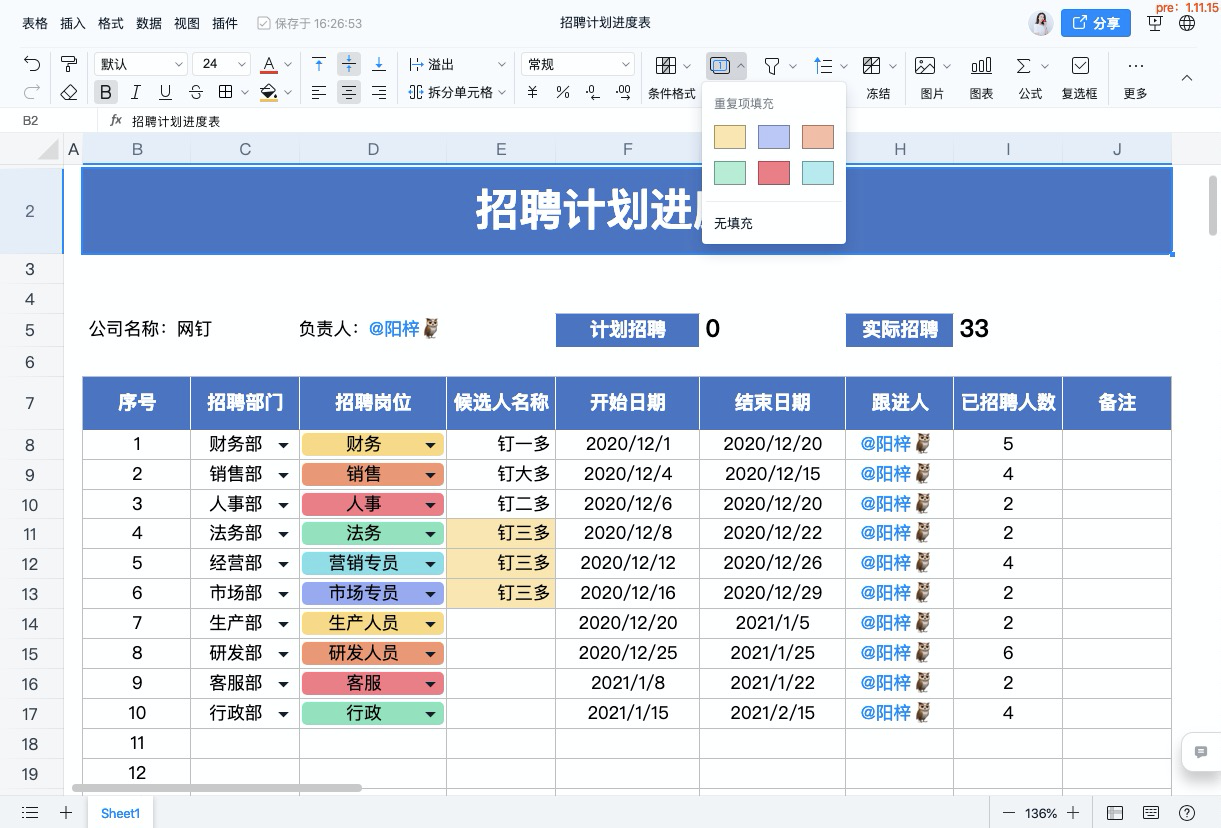Toggle bold formatting off
Screen dimensions: 1221x828
[105, 91]
